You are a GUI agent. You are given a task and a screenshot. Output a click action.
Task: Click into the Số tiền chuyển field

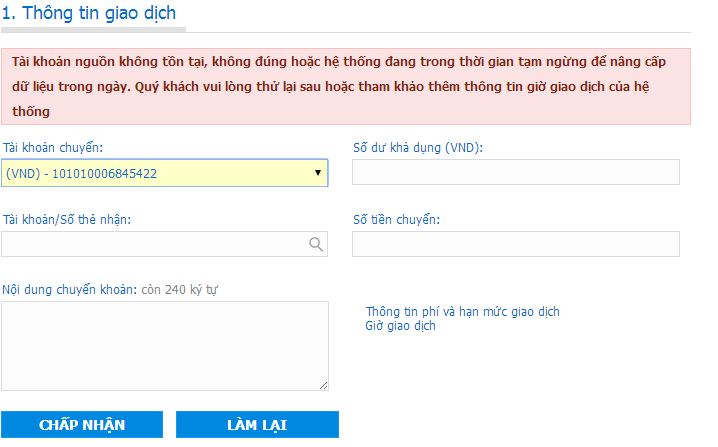point(515,244)
